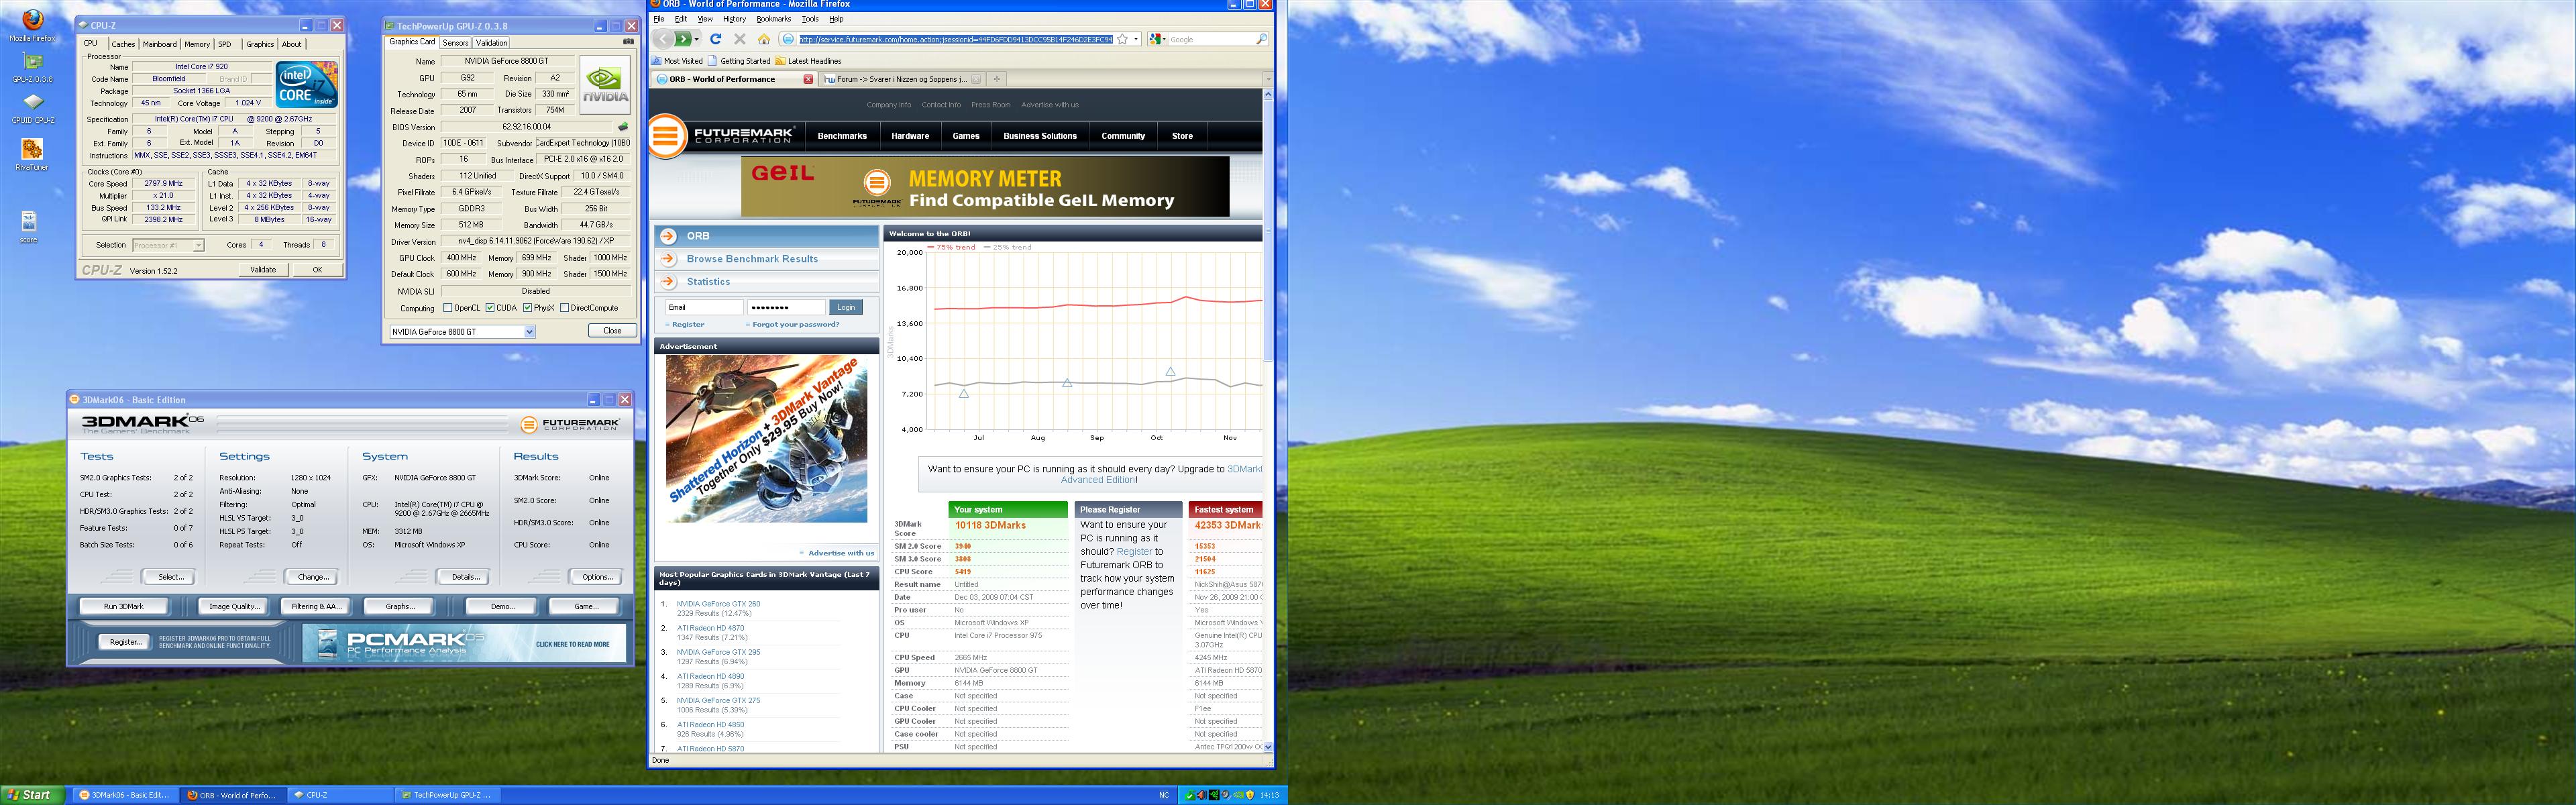This screenshot has height=805, width=2576.
Task: Open the Benchmarks navigation item on Futuremark
Action: (842, 136)
